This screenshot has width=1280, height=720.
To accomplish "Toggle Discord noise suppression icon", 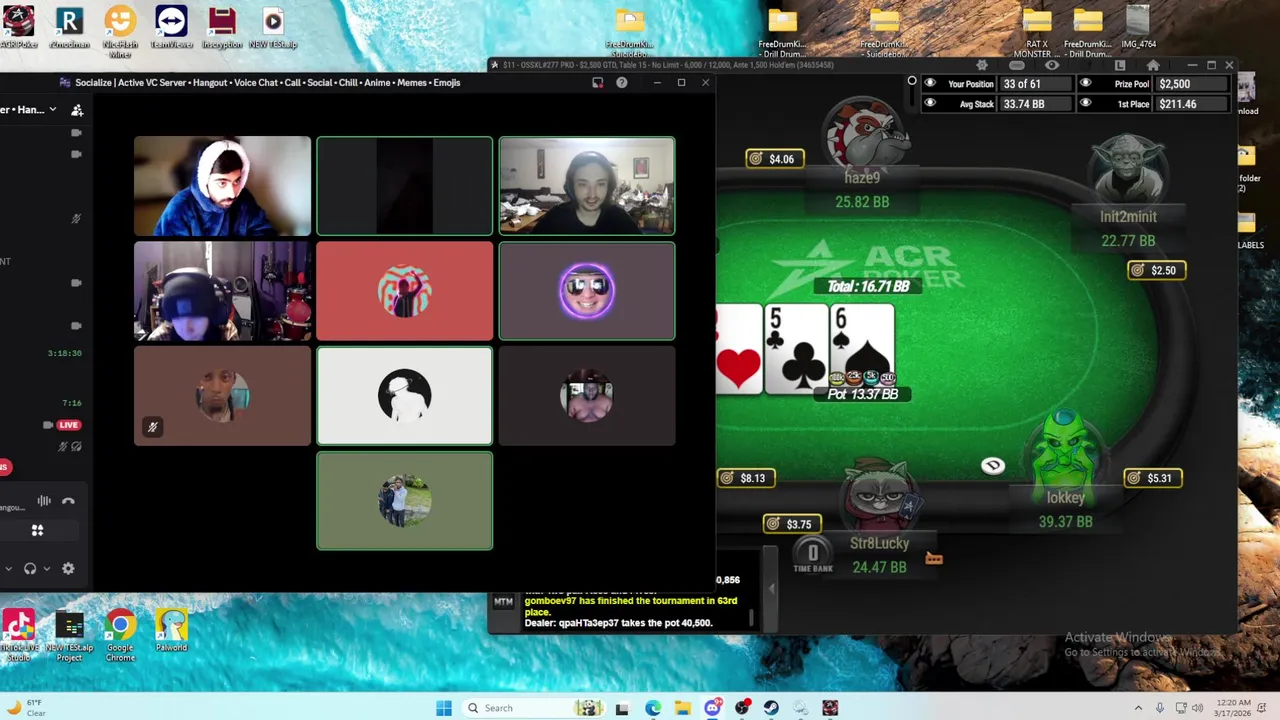I will coord(44,501).
